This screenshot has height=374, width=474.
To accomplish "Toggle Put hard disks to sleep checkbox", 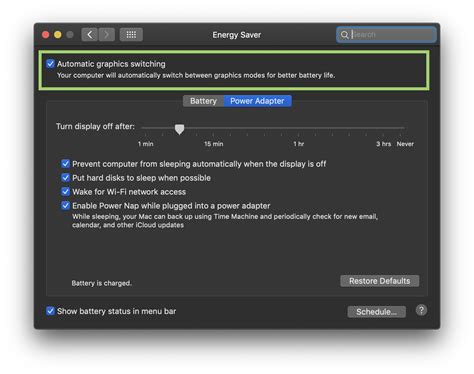I will (x=65, y=178).
